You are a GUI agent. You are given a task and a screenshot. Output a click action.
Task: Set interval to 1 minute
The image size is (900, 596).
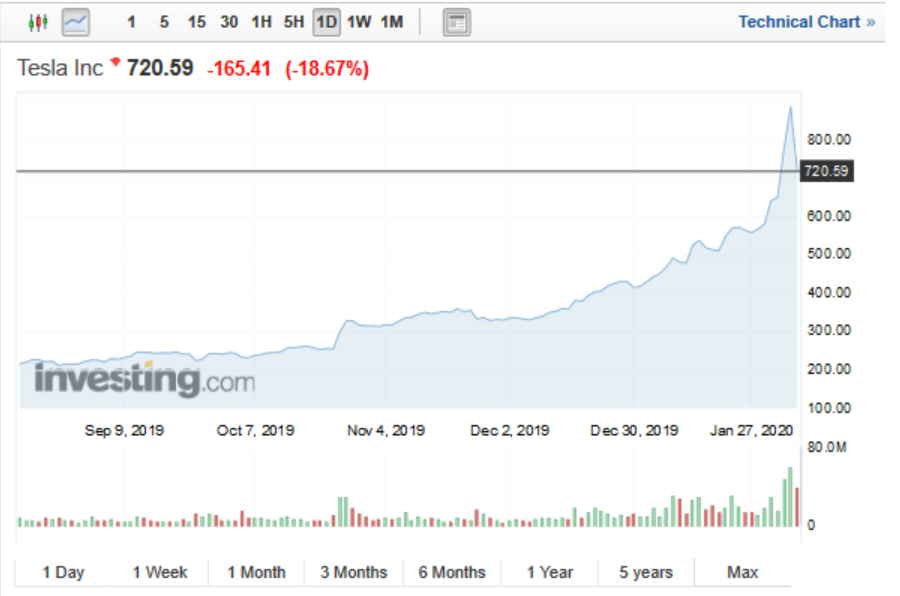tap(131, 22)
